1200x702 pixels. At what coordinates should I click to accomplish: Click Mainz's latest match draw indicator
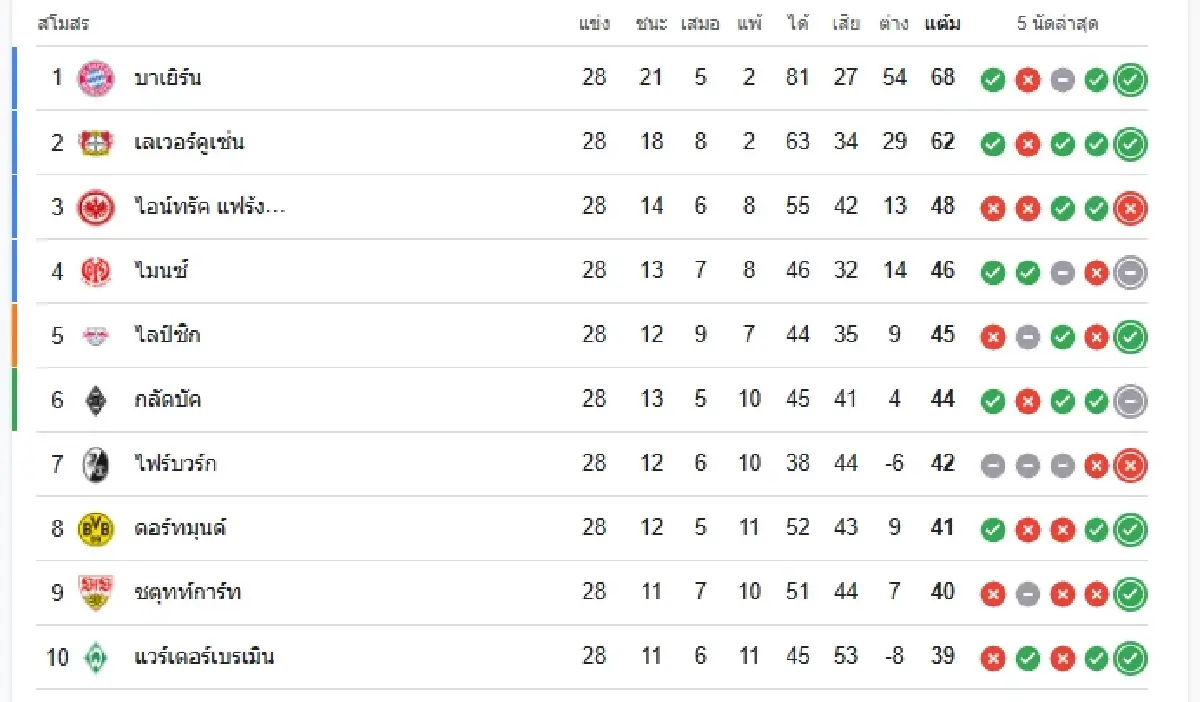(1131, 273)
